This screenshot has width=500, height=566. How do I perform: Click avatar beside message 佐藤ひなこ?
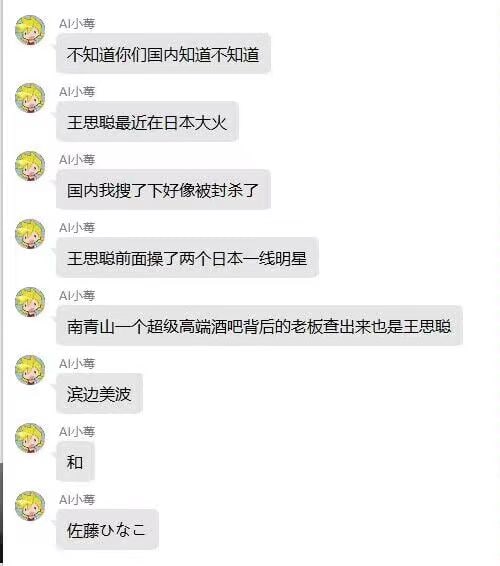(x=30, y=506)
